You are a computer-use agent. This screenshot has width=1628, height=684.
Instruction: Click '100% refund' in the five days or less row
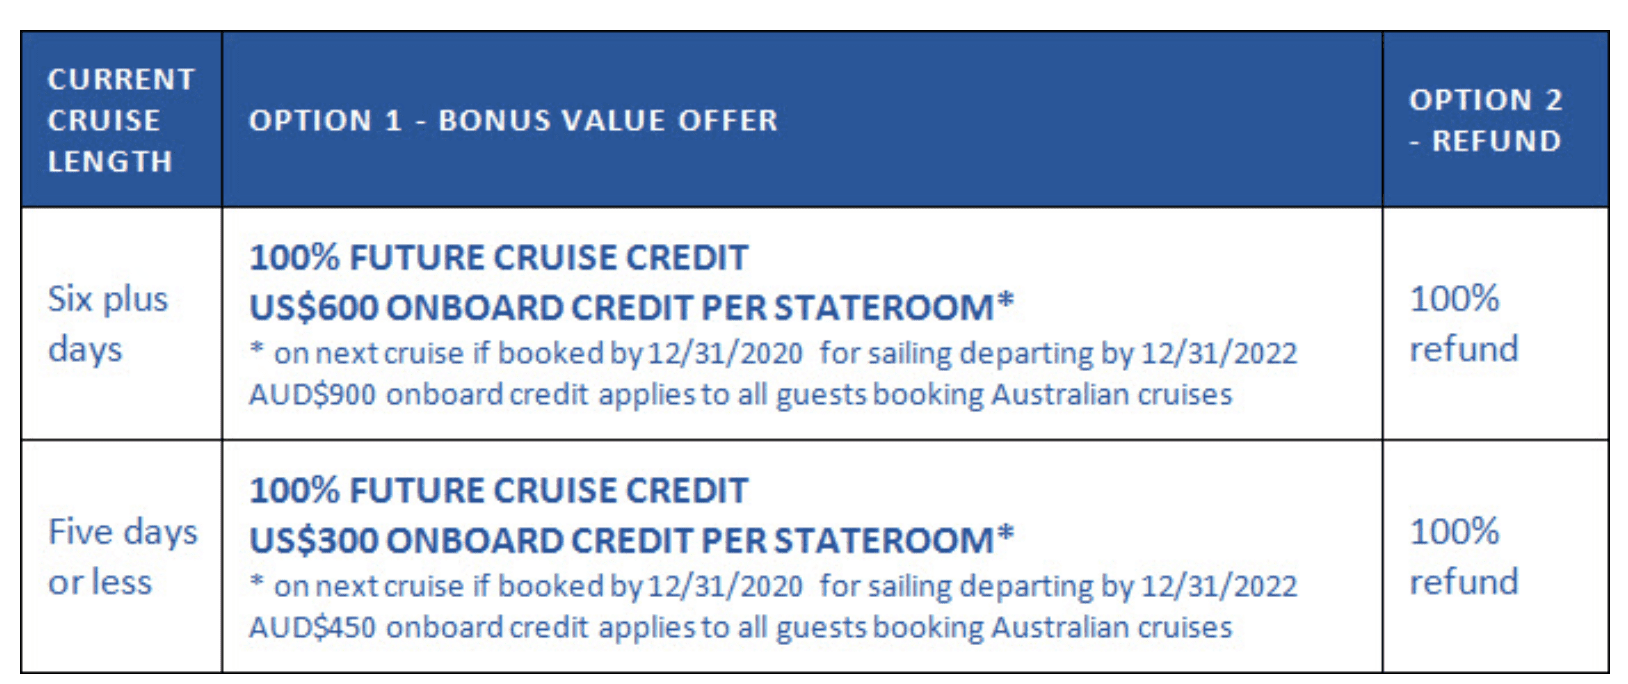(1464, 557)
